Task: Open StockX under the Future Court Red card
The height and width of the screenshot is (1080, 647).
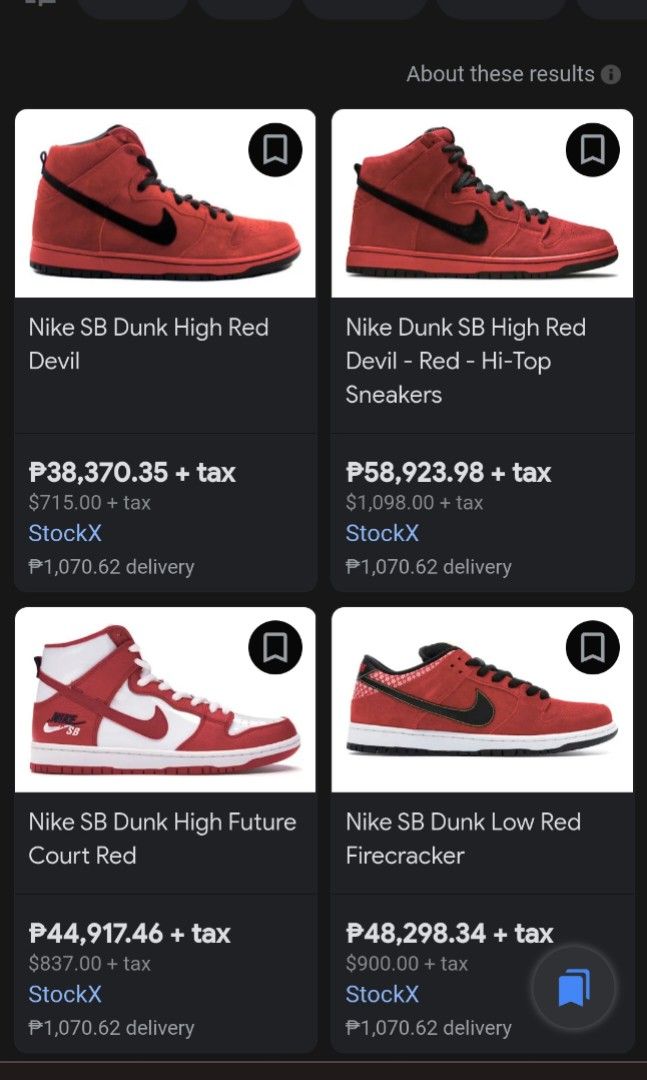Action: point(65,994)
